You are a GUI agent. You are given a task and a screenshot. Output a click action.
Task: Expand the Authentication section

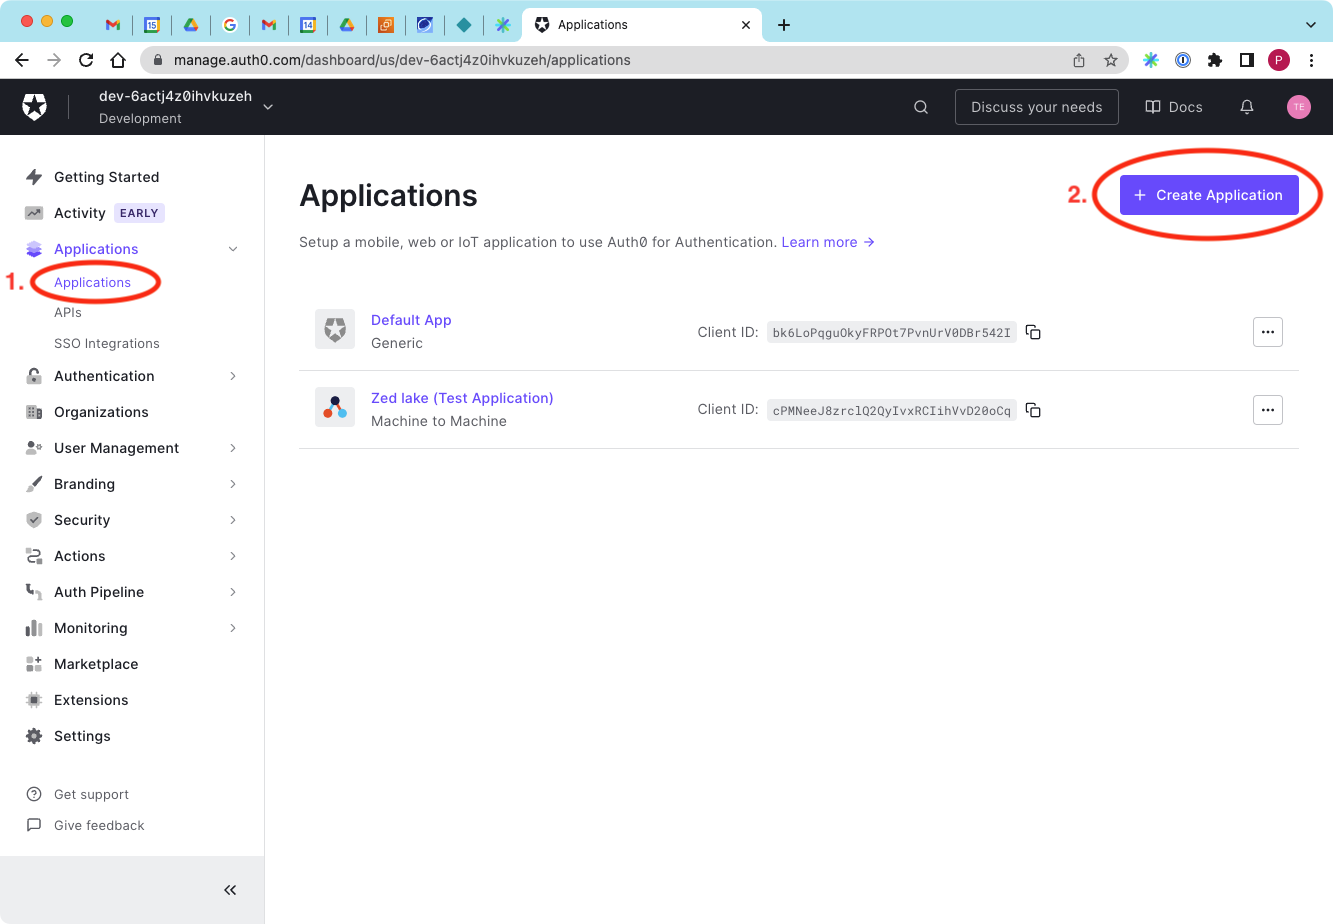pyautogui.click(x=233, y=376)
